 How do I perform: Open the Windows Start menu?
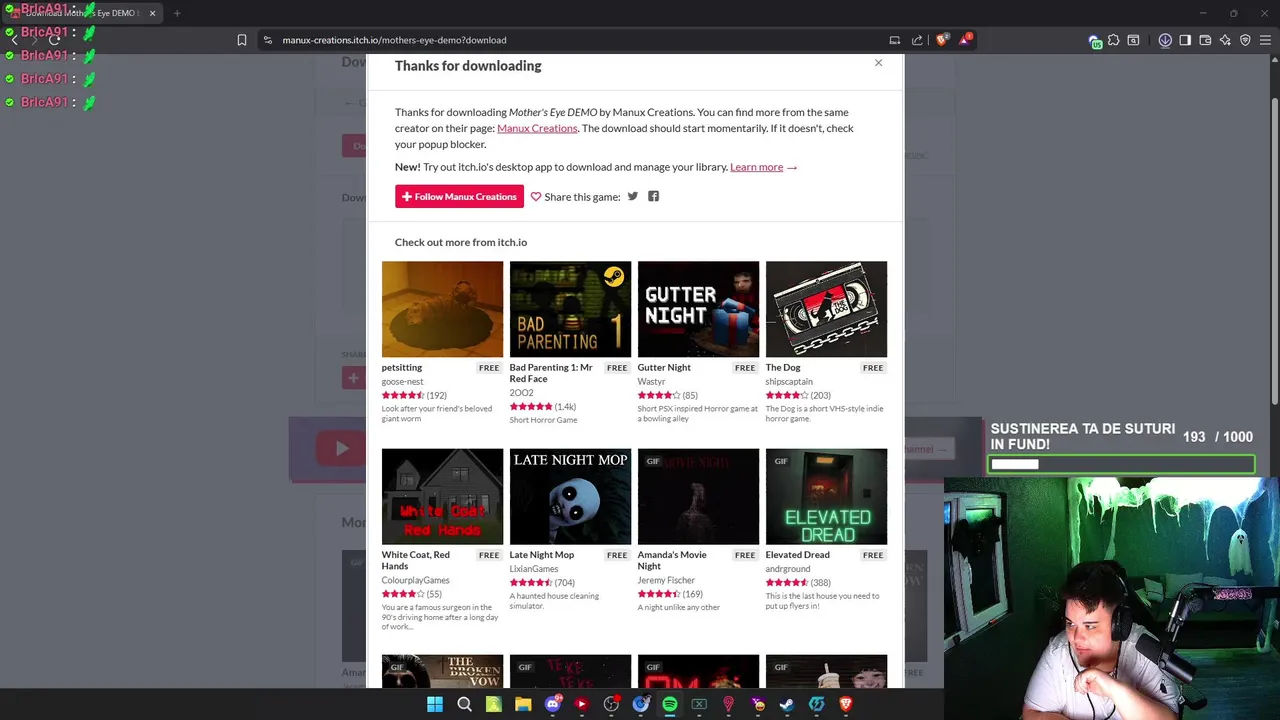435,704
